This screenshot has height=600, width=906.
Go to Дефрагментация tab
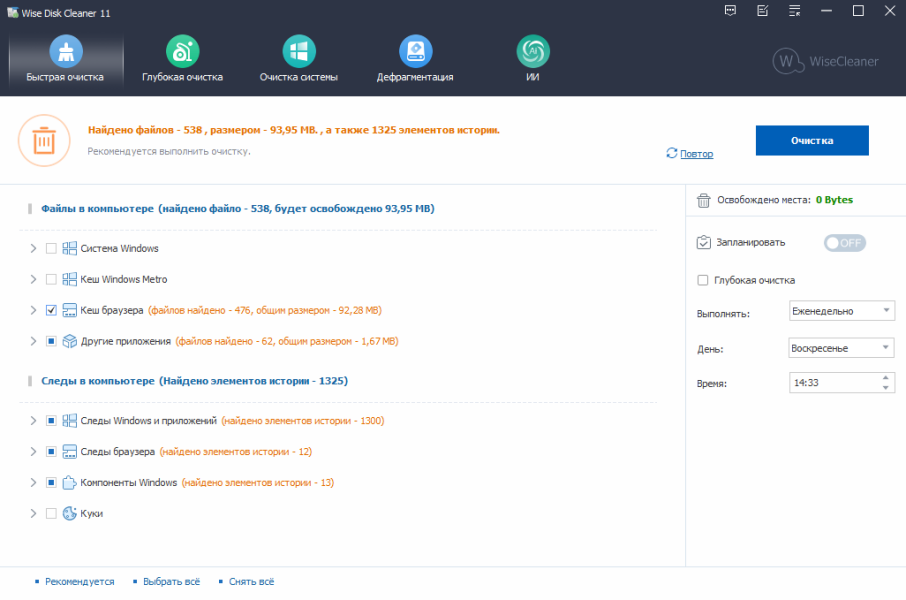coord(415,60)
